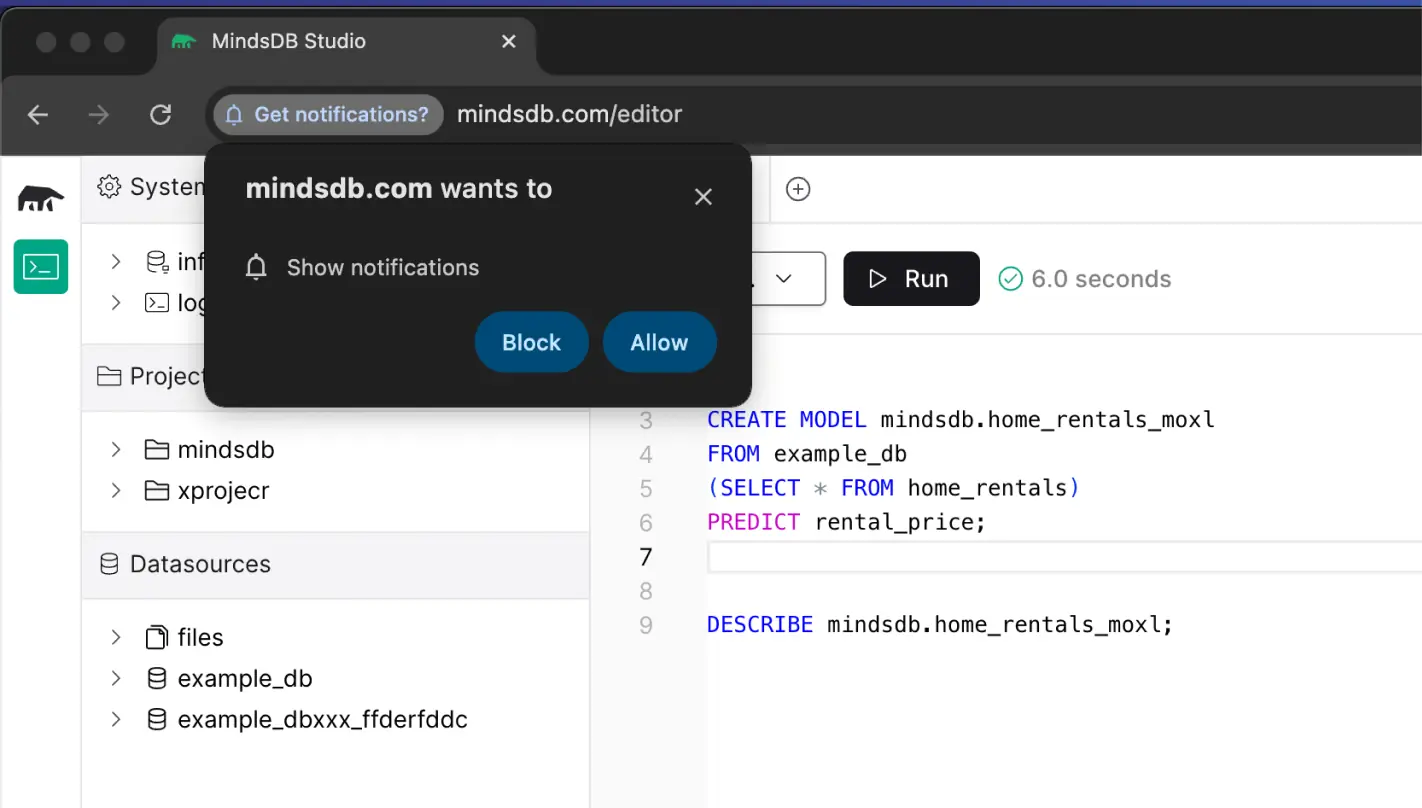This screenshot has height=808, width=1422.
Task: Click the log table terminal icon
Action: [x=157, y=302]
